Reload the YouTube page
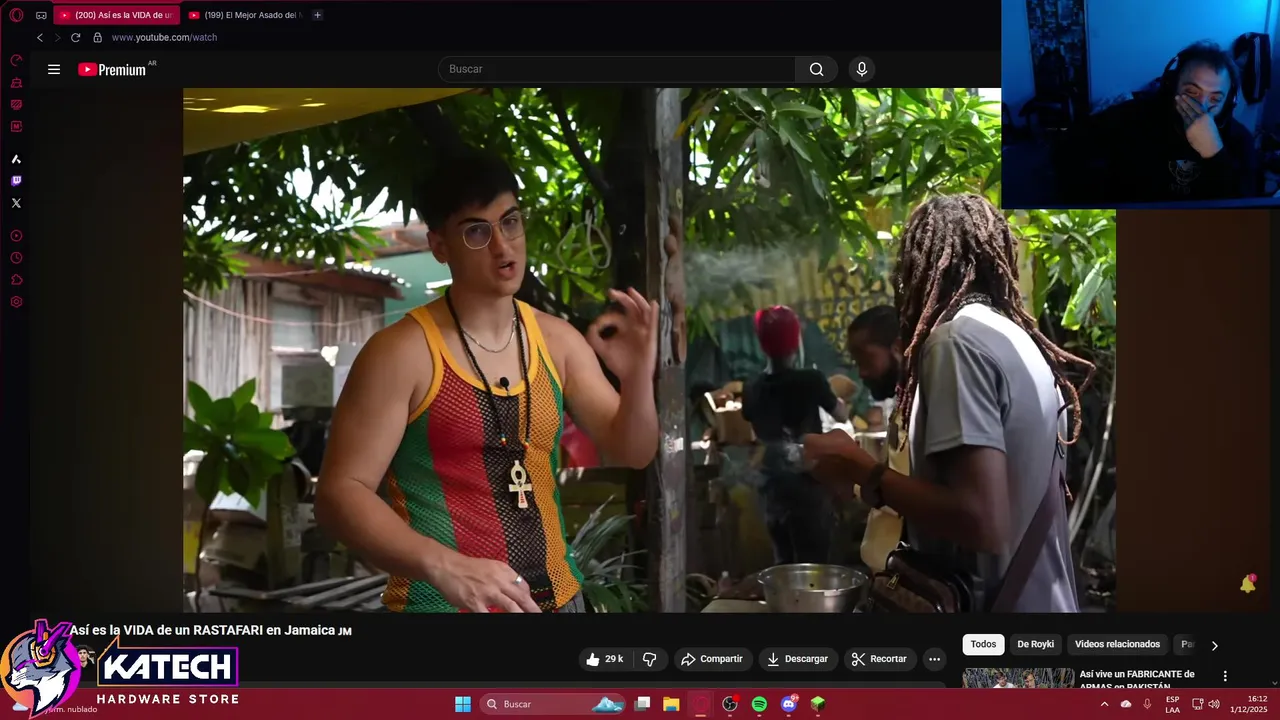 (75, 37)
